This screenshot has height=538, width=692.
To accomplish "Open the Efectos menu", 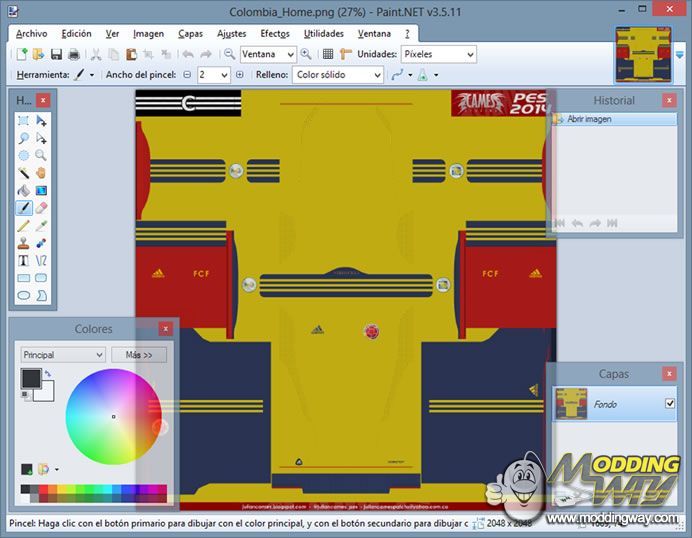I will click(x=275, y=33).
